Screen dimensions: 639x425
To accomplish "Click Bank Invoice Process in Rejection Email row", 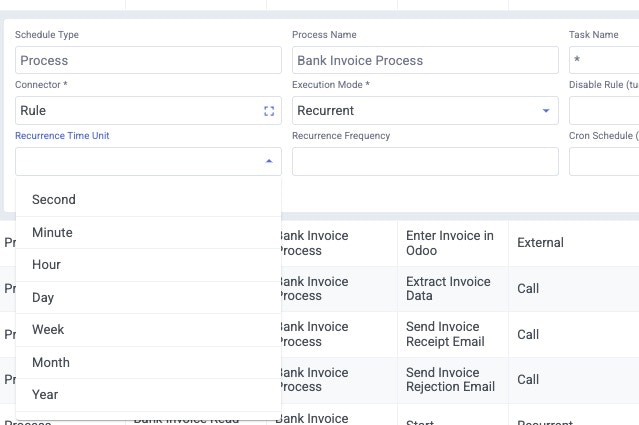I will pyautogui.click(x=339, y=380).
